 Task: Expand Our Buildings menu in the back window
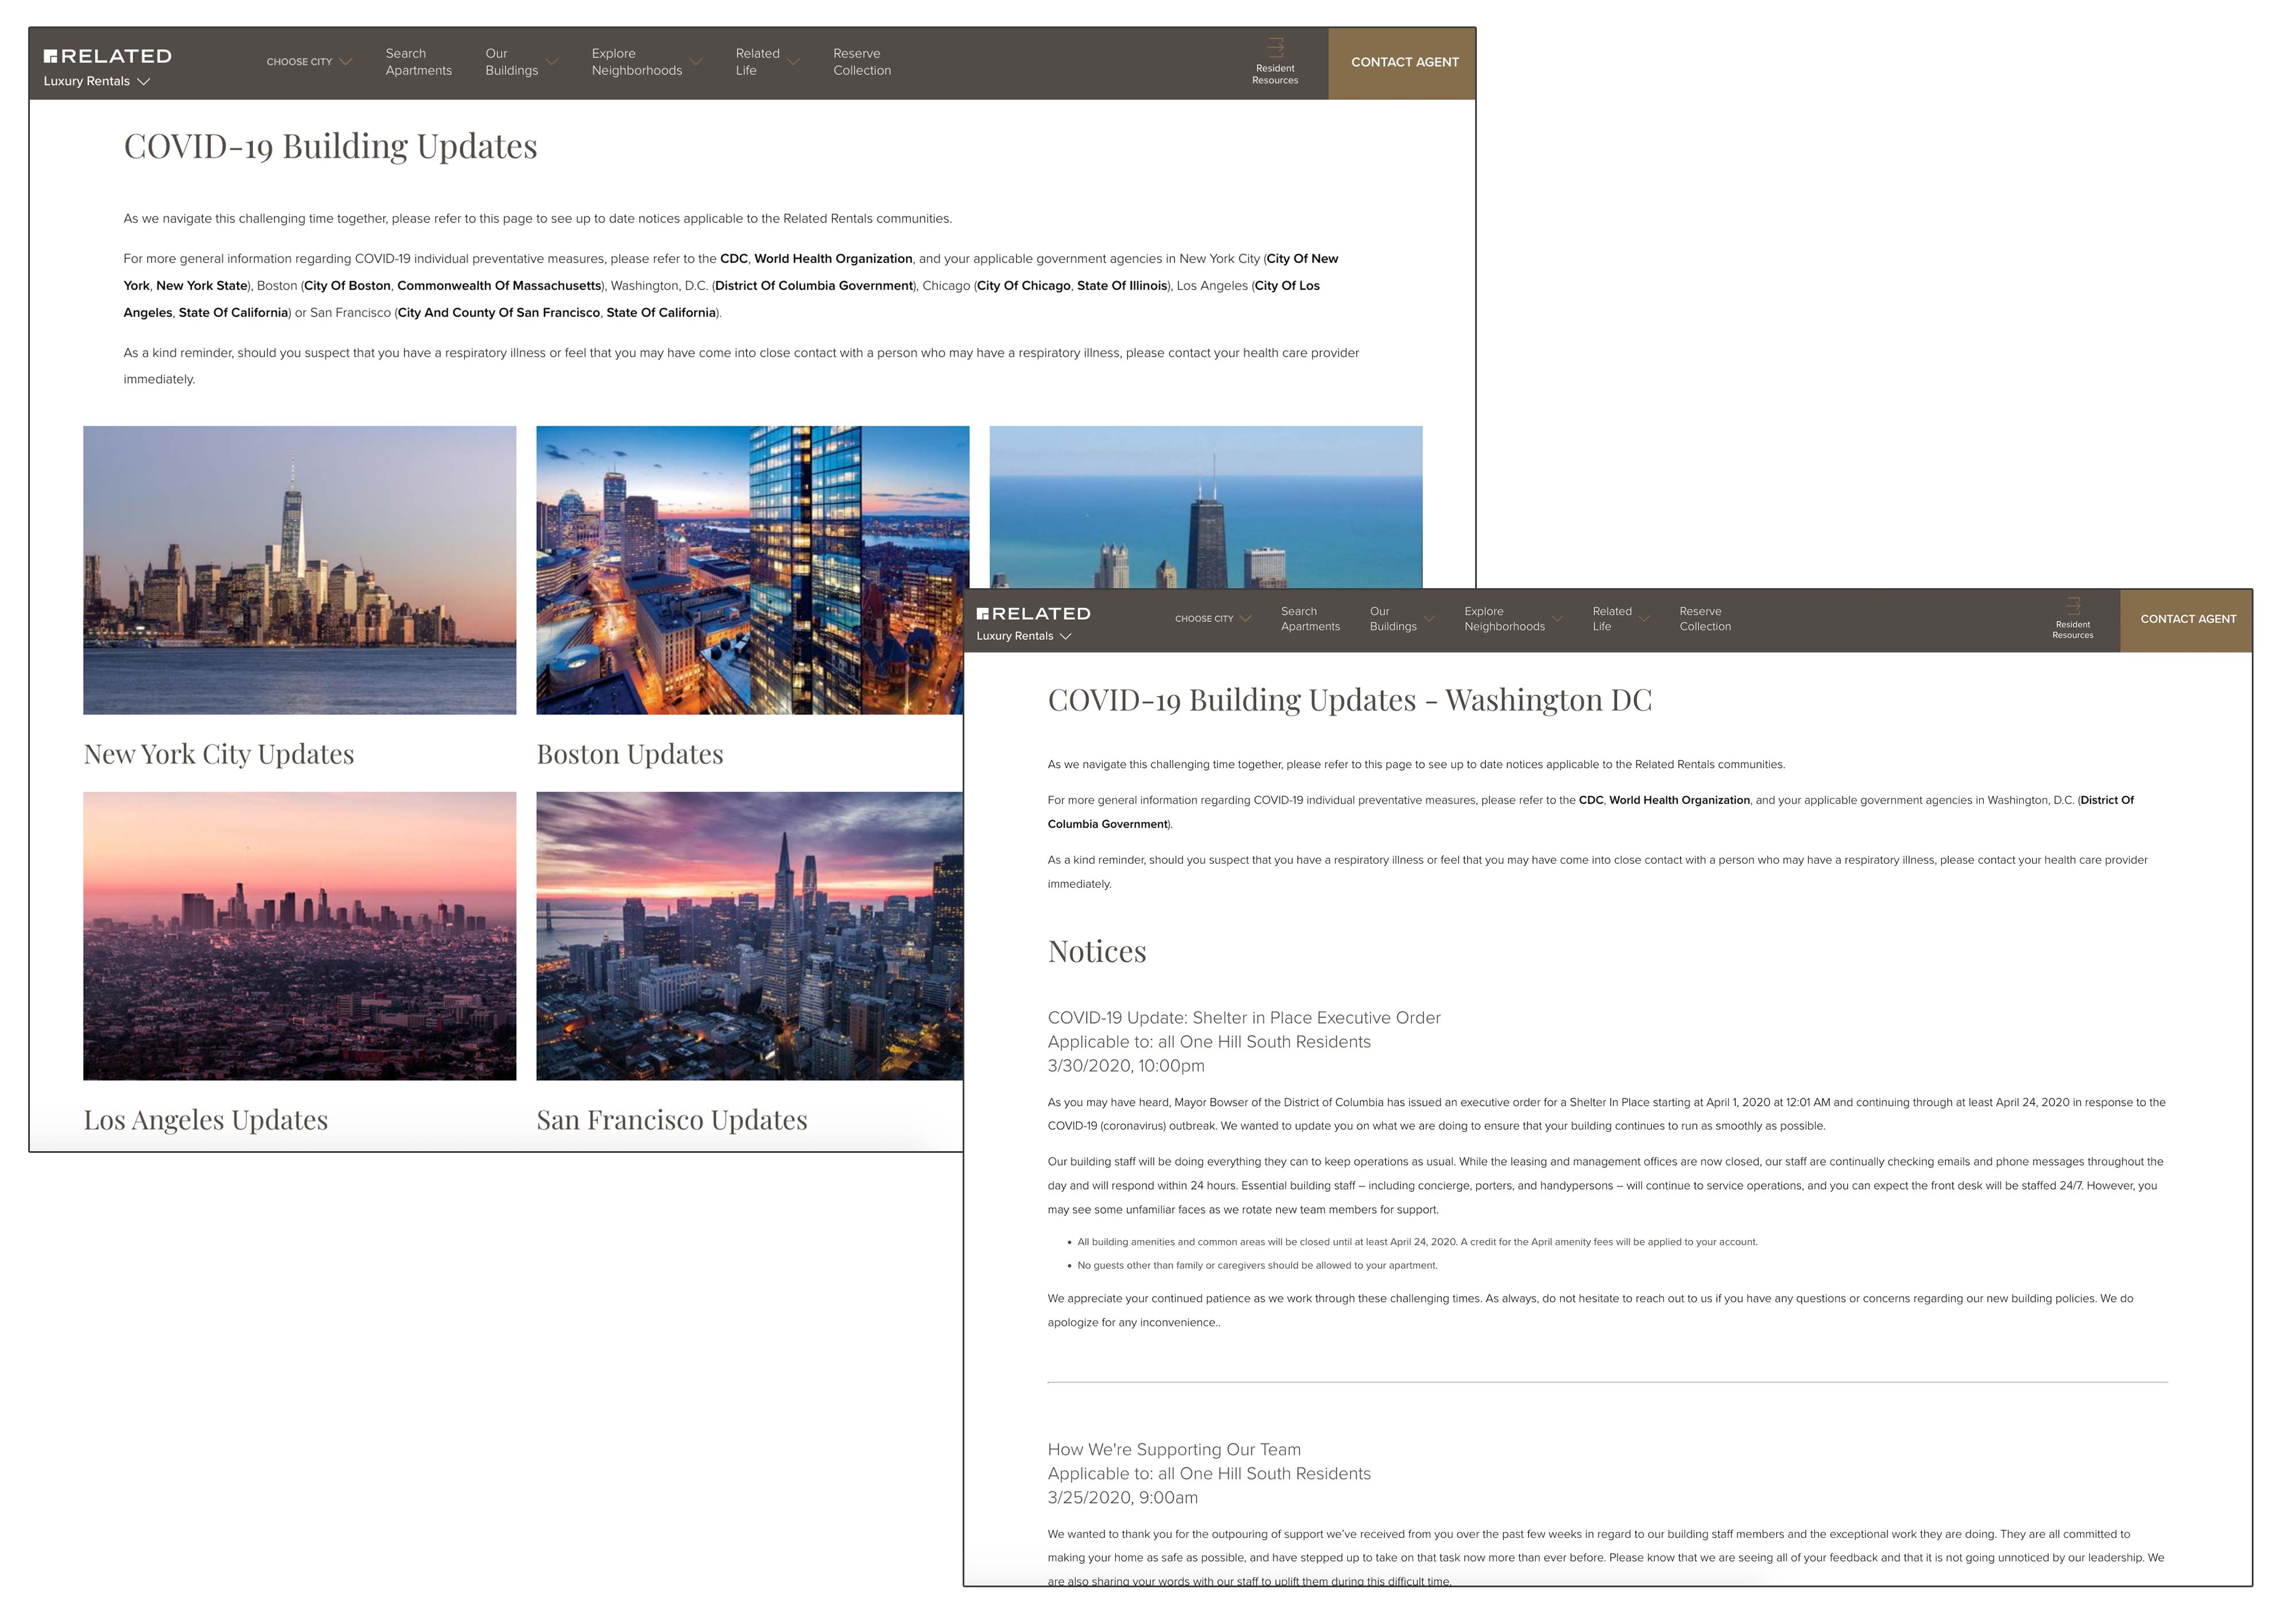521,62
